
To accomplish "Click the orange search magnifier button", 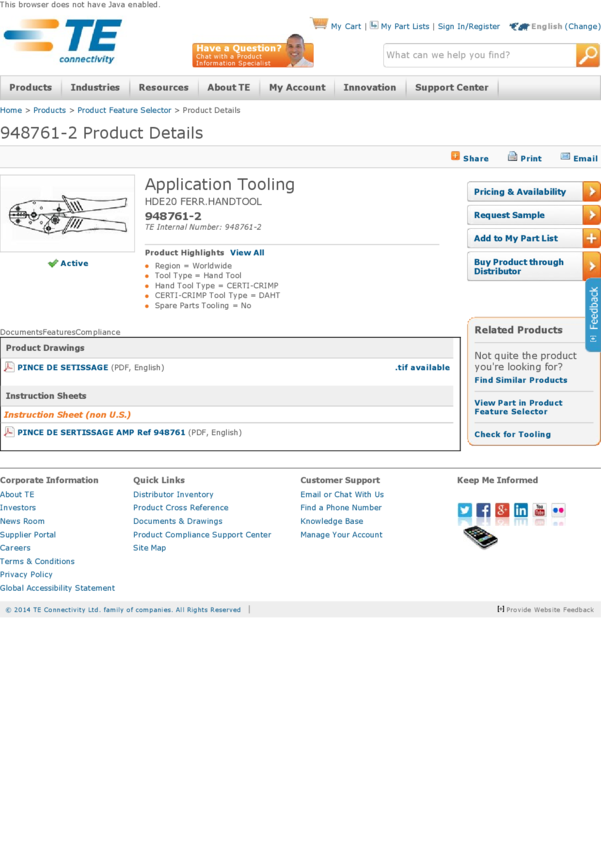I will click(588, 56).
